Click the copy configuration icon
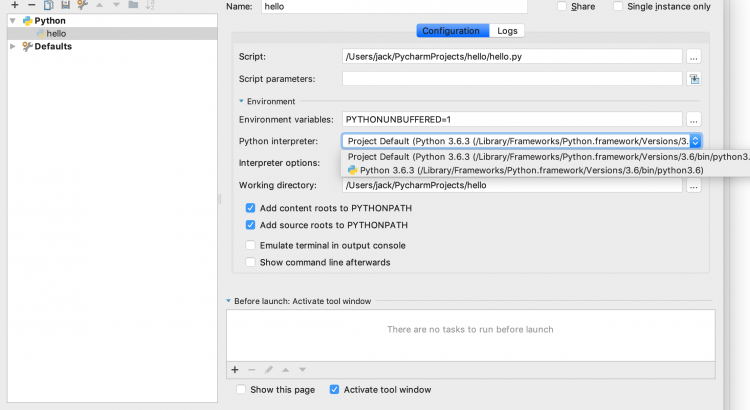Image resolution: width=750 pixels, height=410 pixels. [48, 5]
